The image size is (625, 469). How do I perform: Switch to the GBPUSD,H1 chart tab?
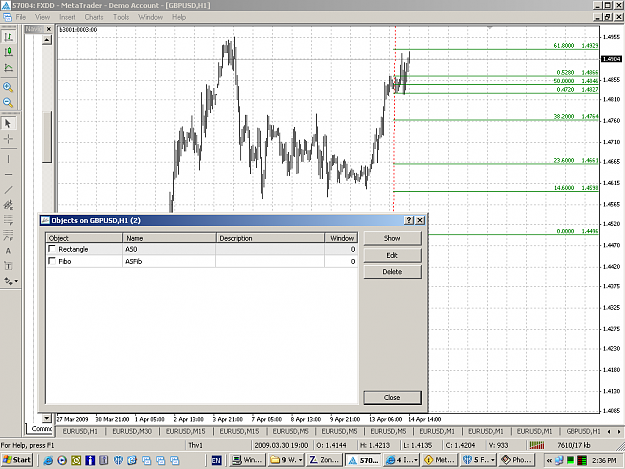point(583,431)
